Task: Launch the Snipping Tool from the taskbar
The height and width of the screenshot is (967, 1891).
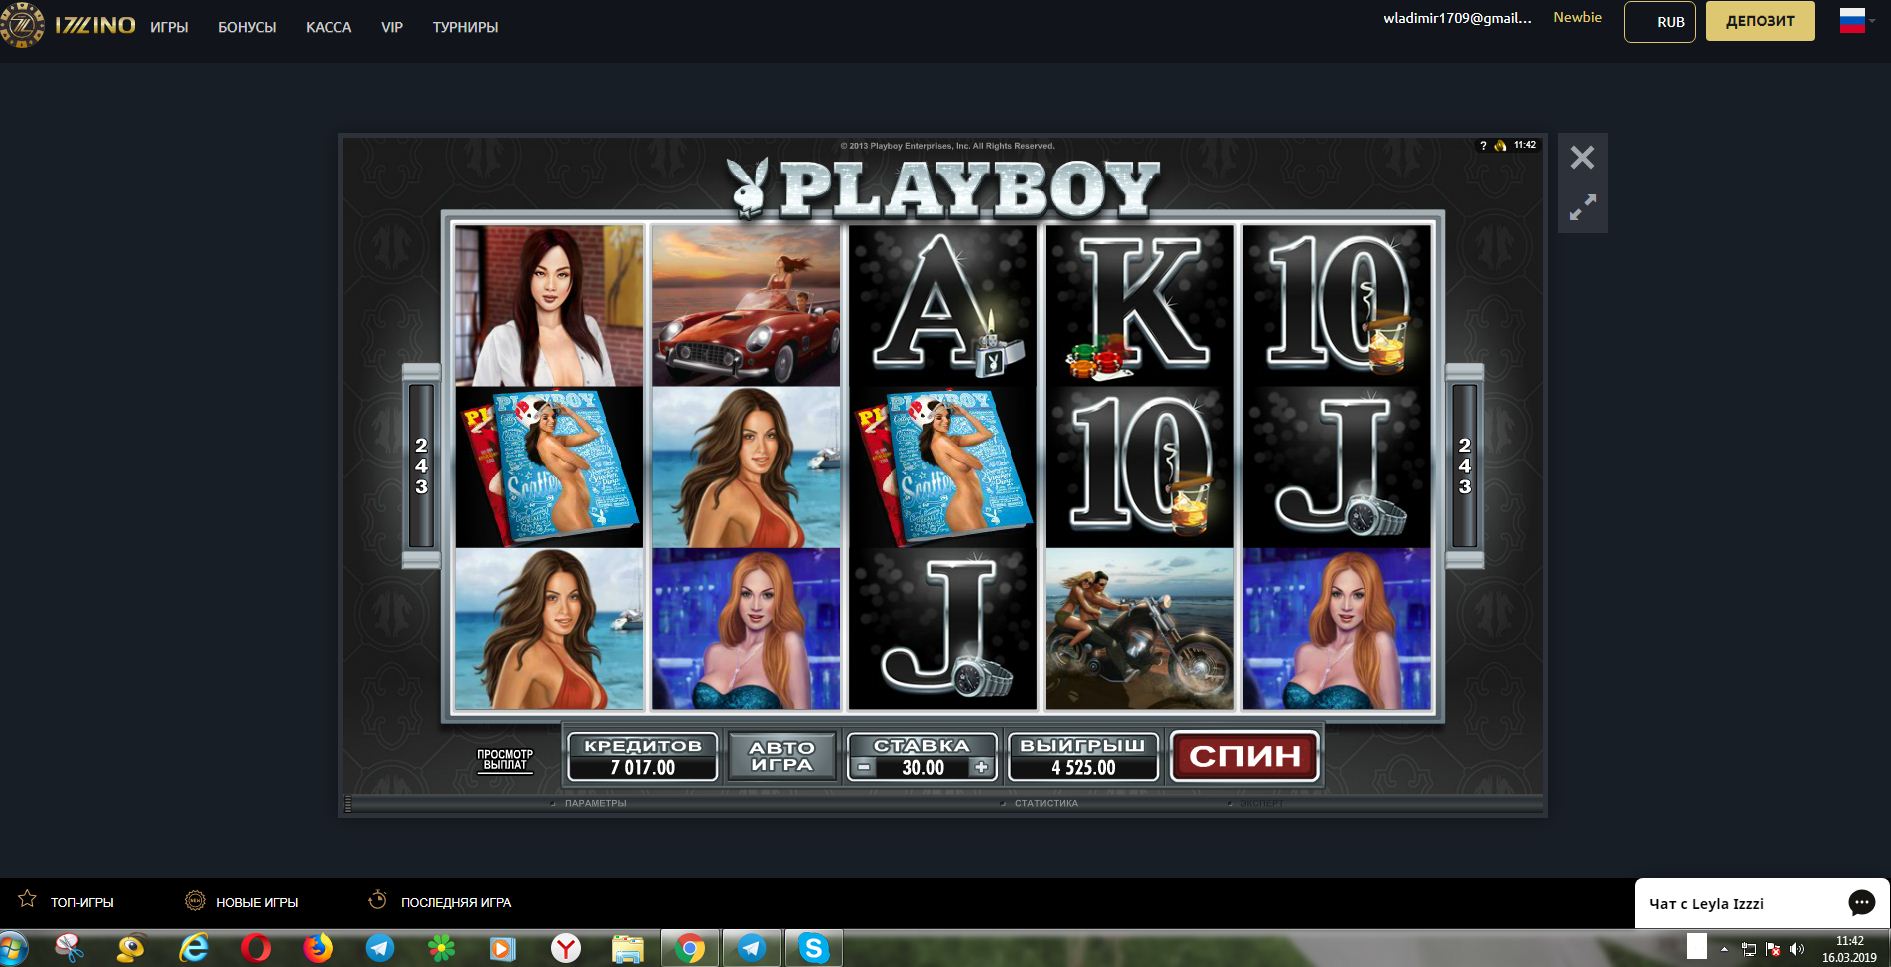Action: [69, 947]
